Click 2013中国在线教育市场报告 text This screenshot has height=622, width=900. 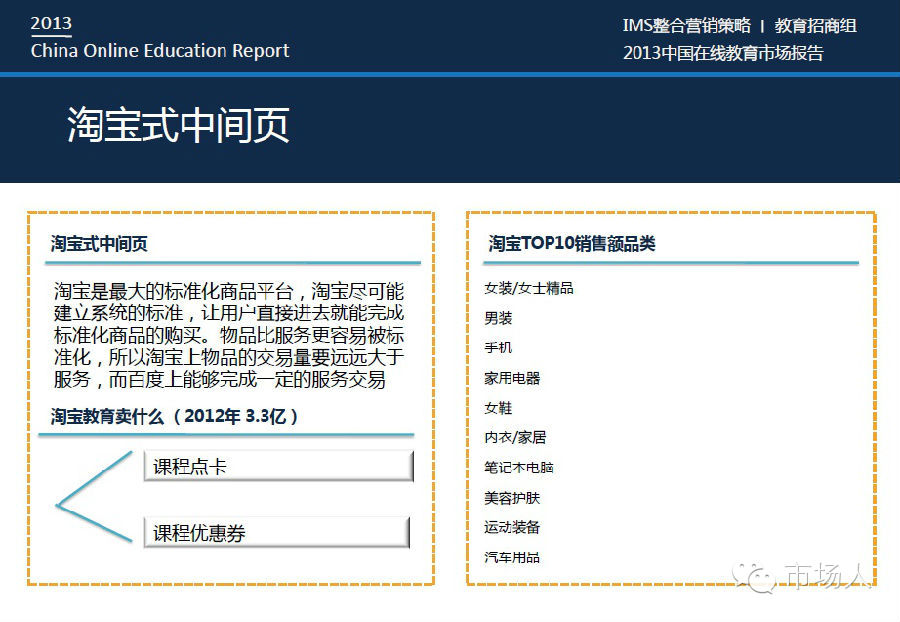click(723, 53)
